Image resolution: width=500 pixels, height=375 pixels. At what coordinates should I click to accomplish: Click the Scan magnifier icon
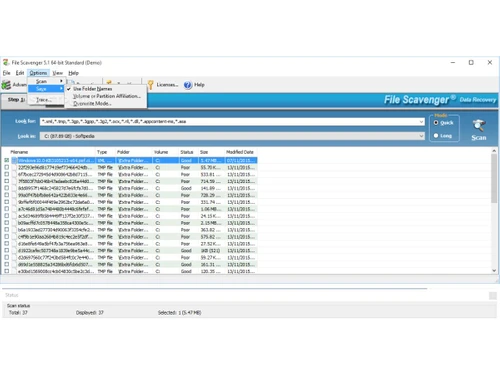[478, 126]
